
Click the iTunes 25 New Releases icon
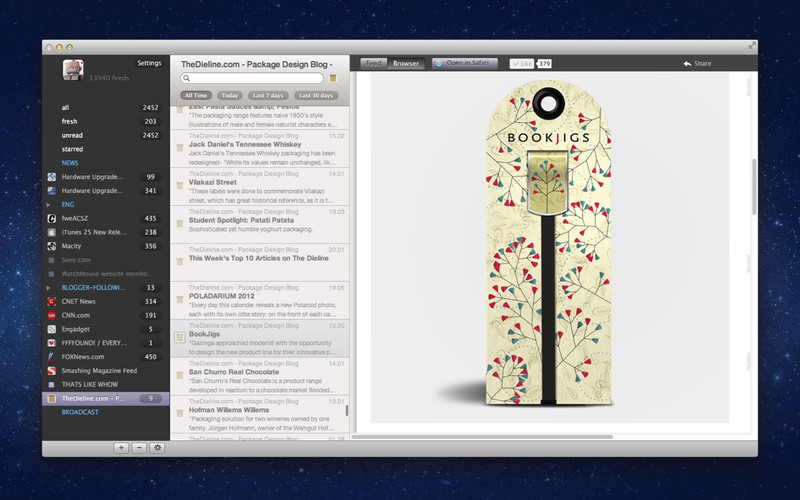tap(52, 232)
